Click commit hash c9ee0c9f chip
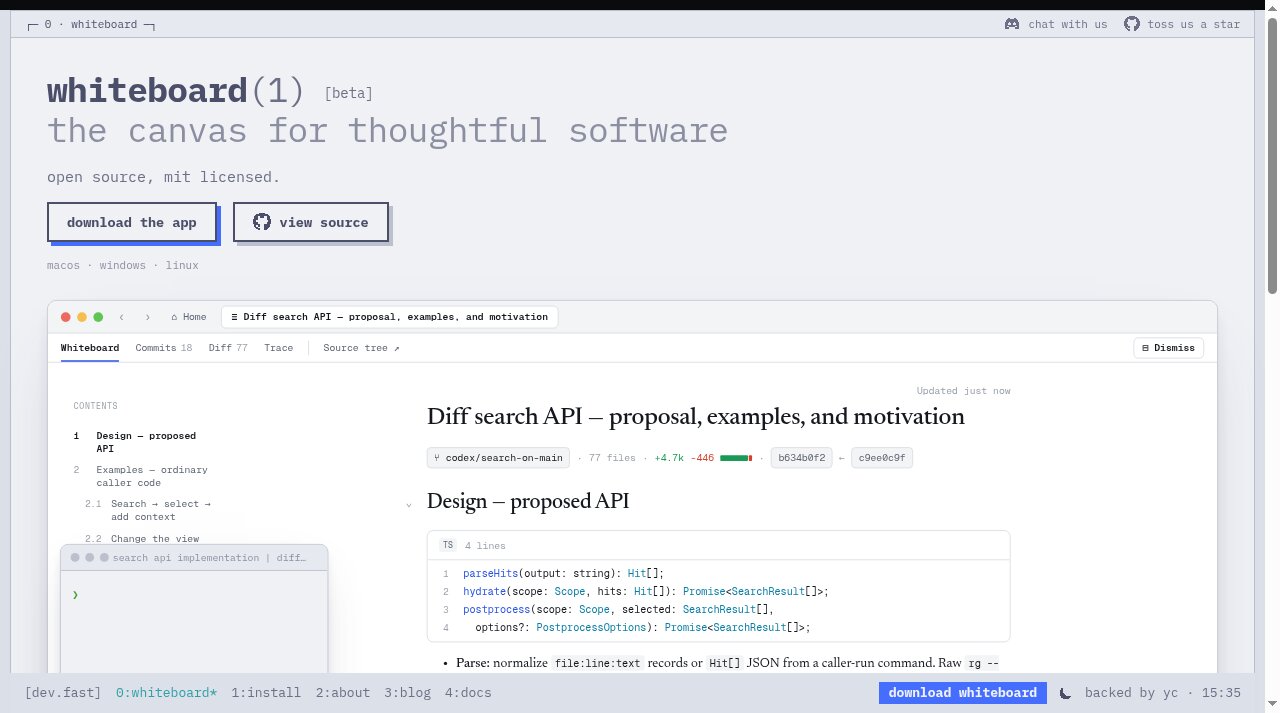Screen dimensions: 1280x713 point(882,458)
